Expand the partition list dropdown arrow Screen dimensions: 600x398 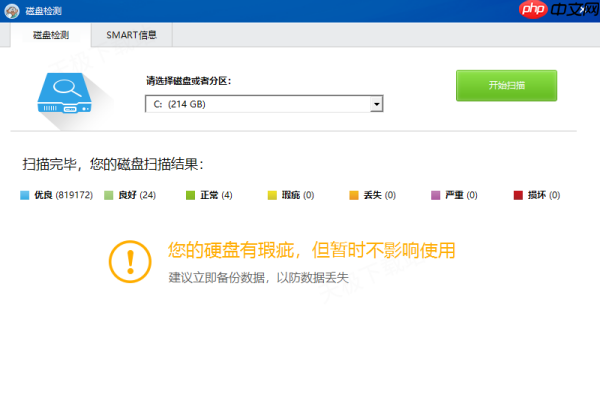click(x=377, y=104)
